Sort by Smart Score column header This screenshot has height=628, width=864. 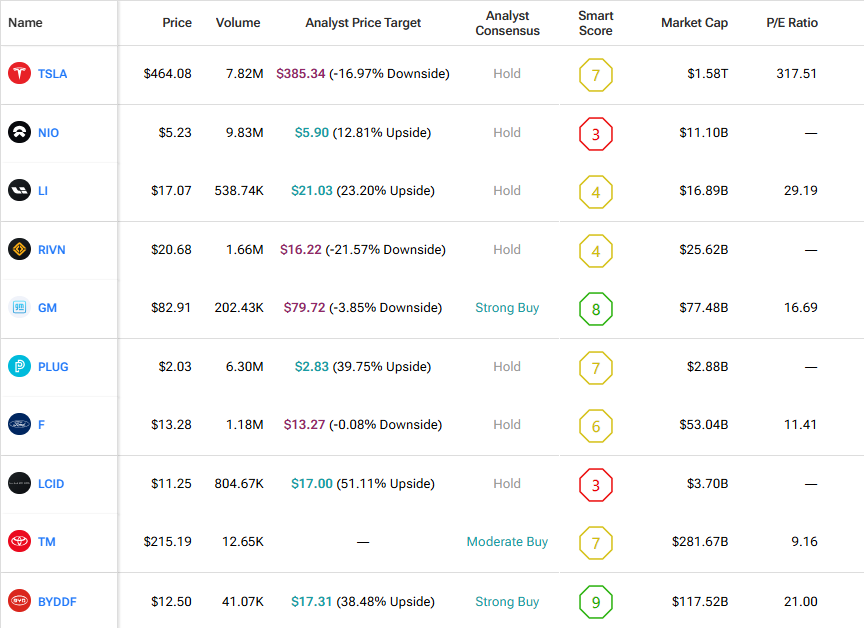pos(596,23)
